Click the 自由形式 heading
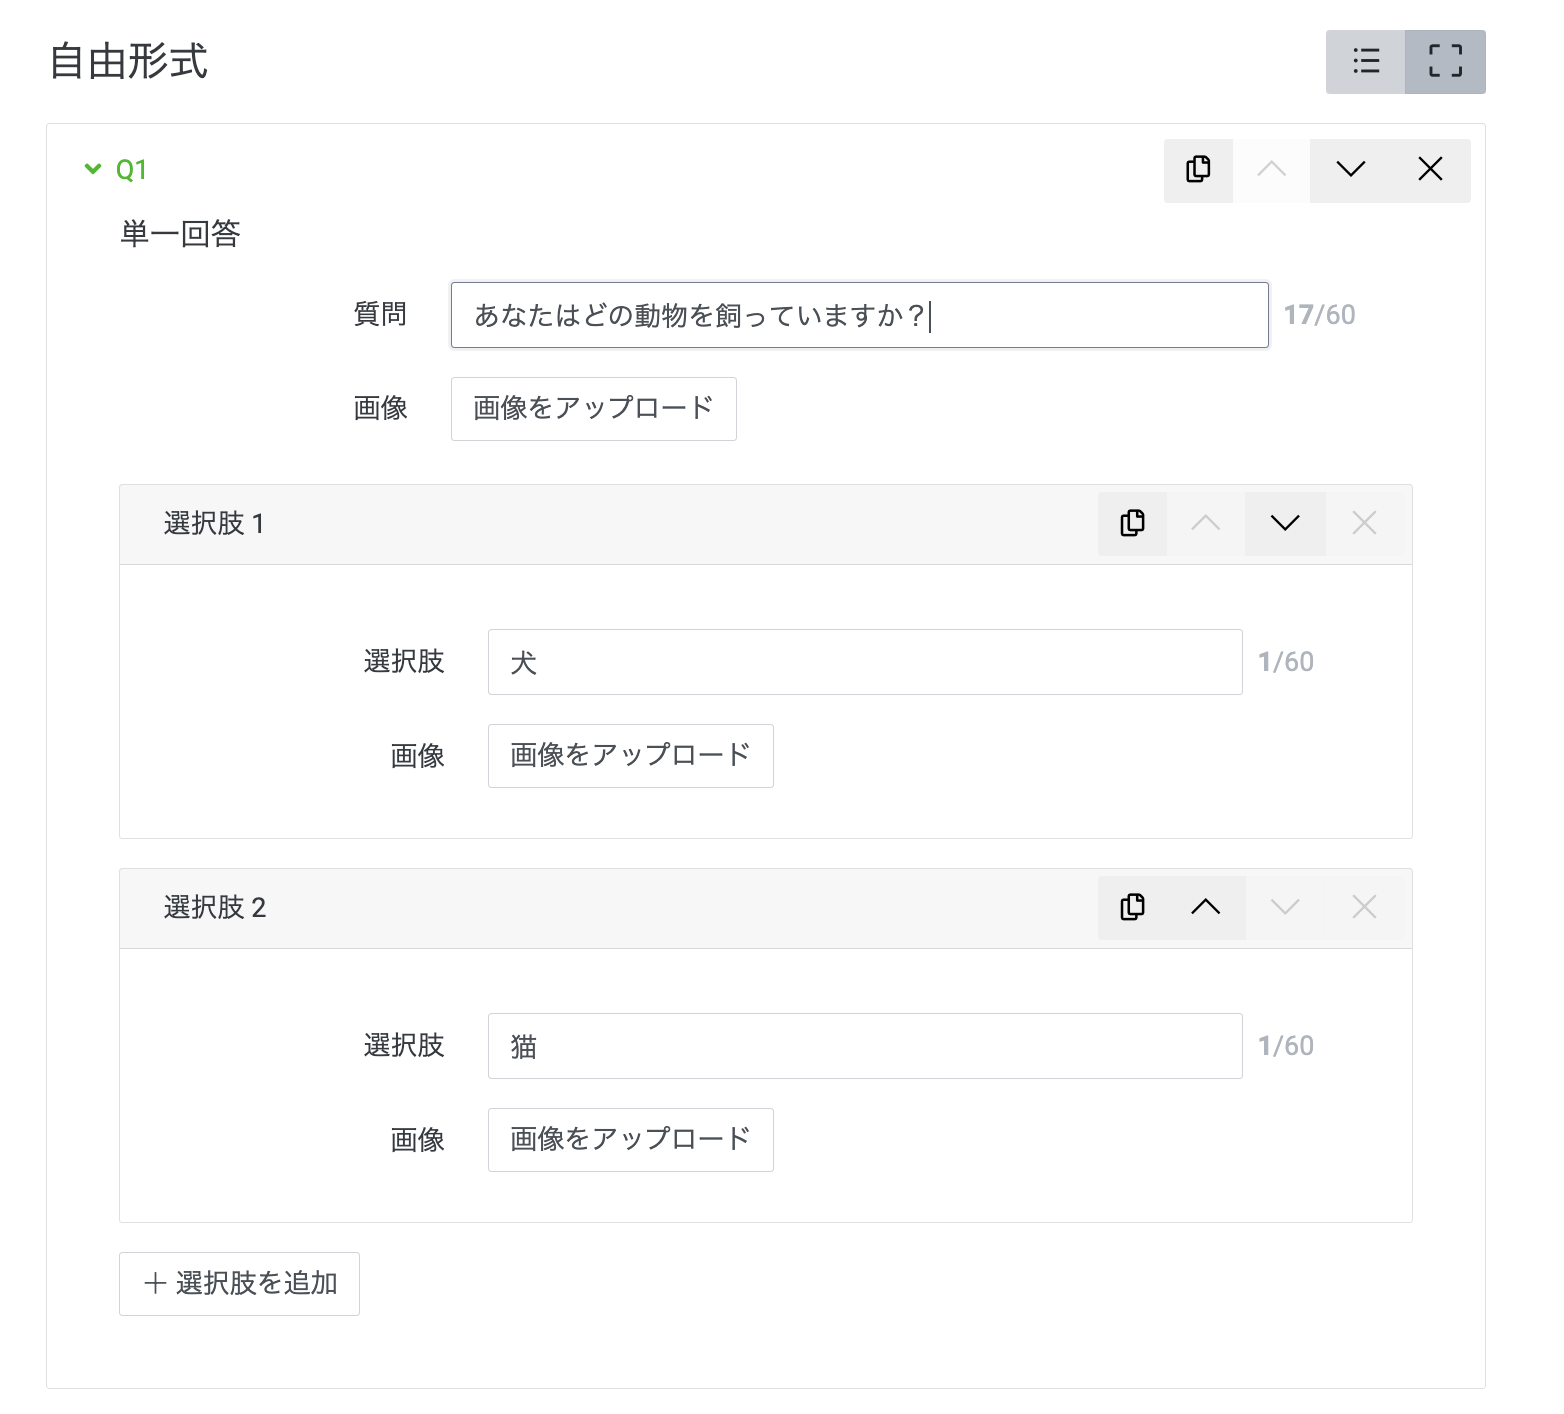Image resolution: width=1564 pixels, height=1414 pixels. (128, 62)
